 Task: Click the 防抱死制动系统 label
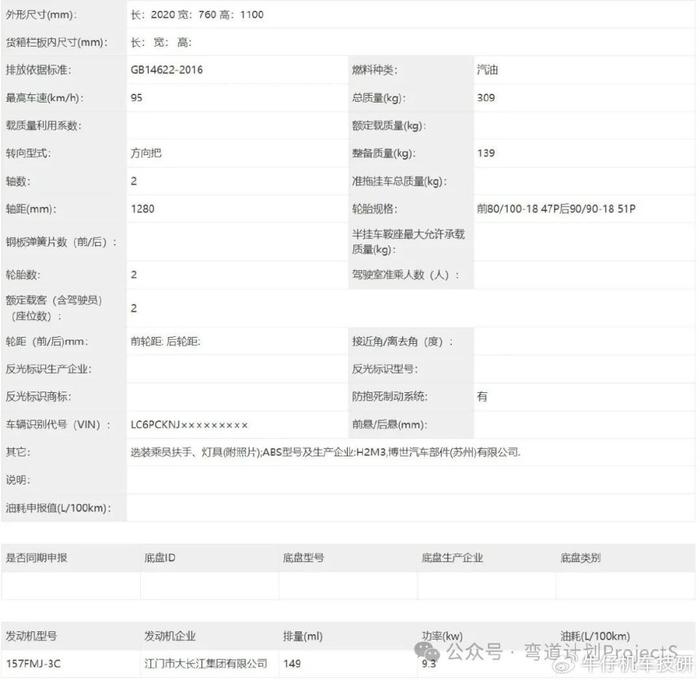(x=390, y=396)
